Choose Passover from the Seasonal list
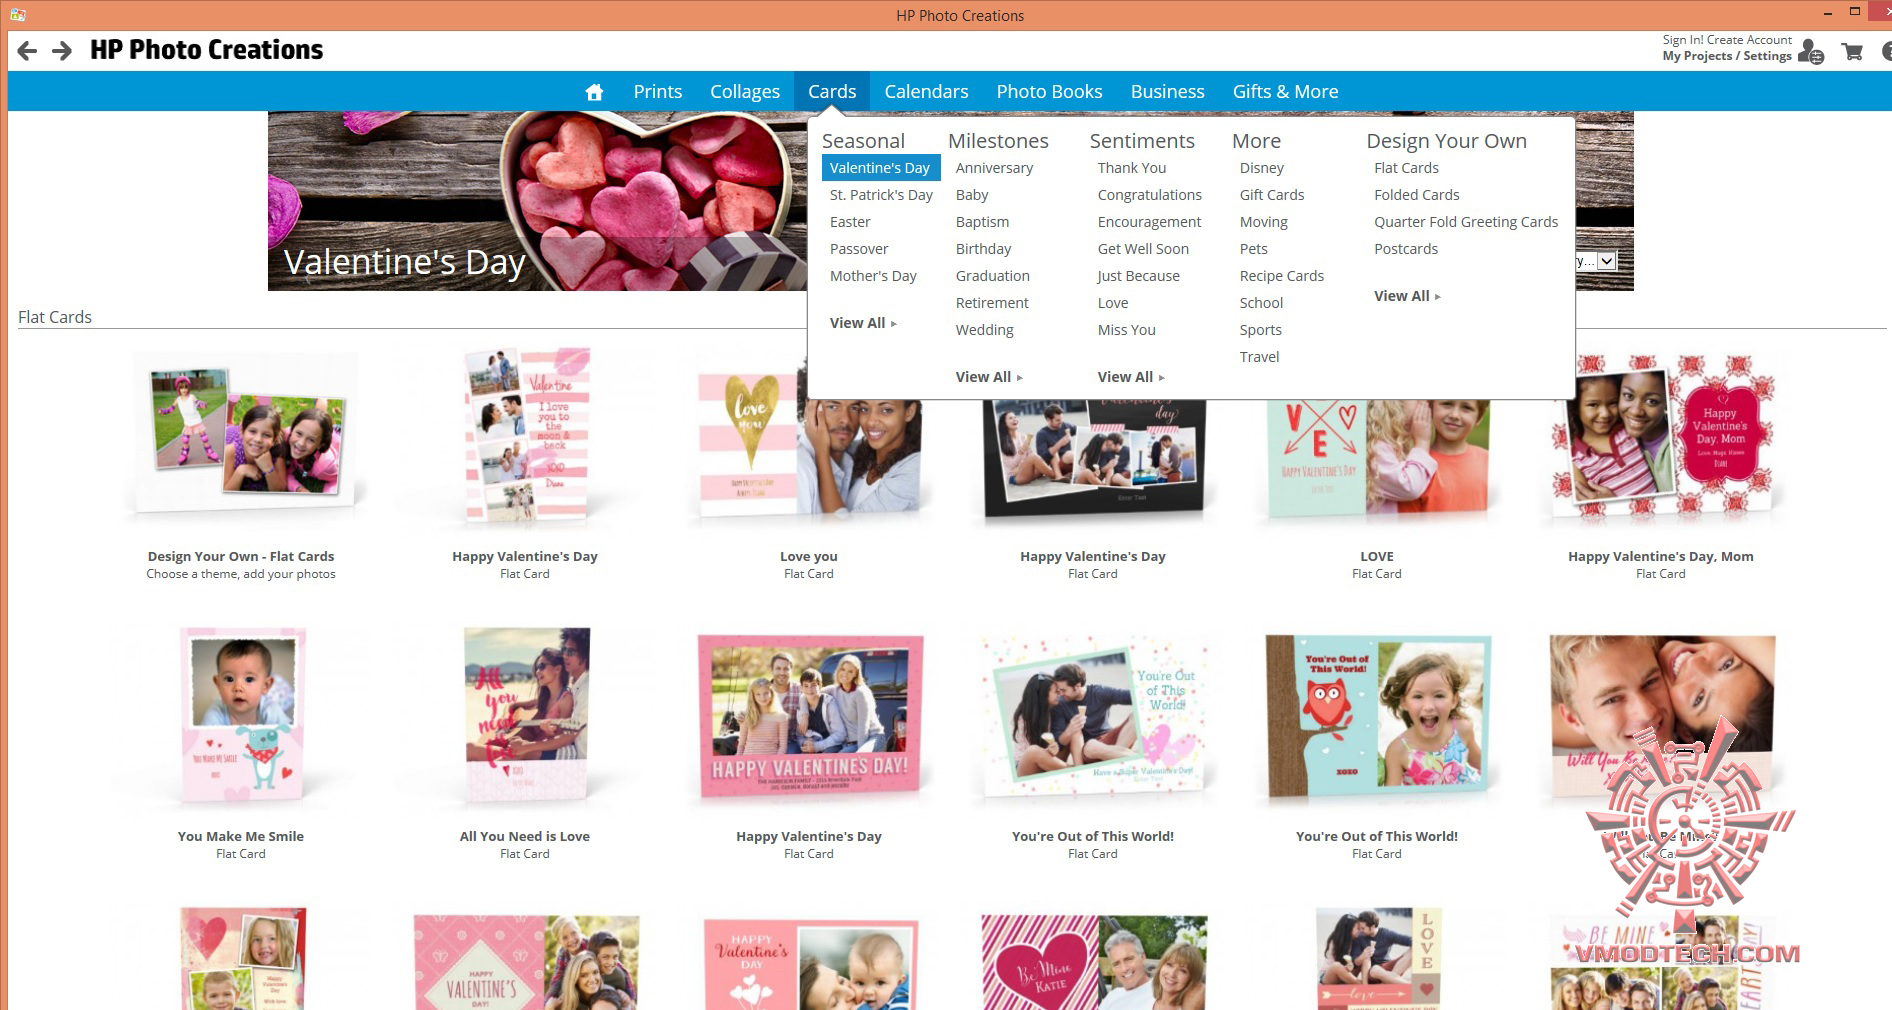Image resolution: width=1892 pixels, height=1010 pixels. click(x=859, y=249)
